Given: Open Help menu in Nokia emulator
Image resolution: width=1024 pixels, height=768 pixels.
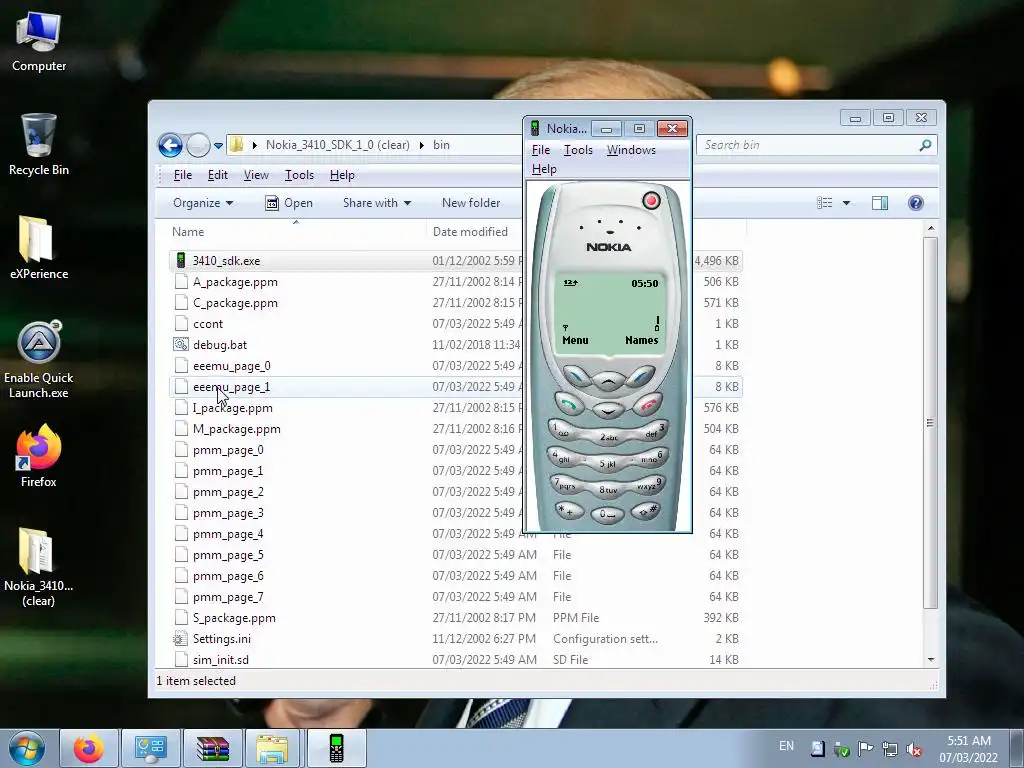Looking at the screenshot, I should click(544, 169).
